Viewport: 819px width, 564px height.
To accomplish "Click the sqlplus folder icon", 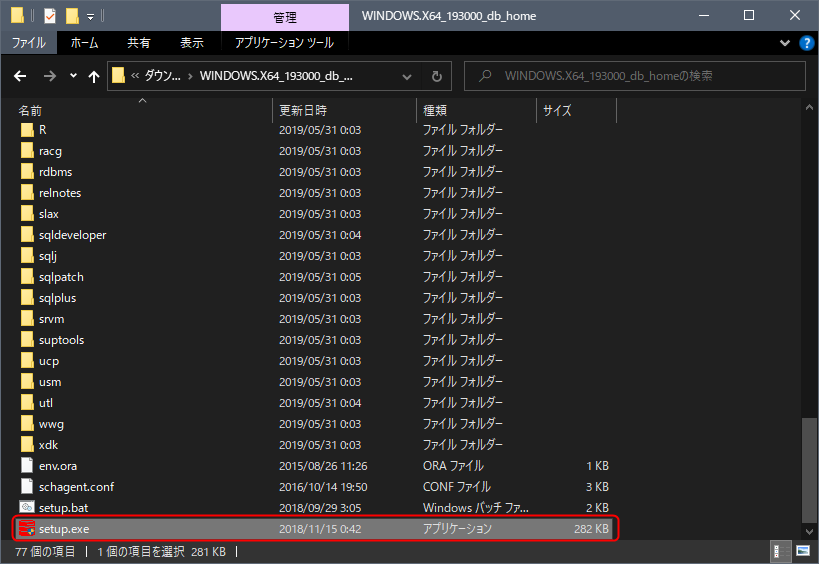I will click(27, 298).
